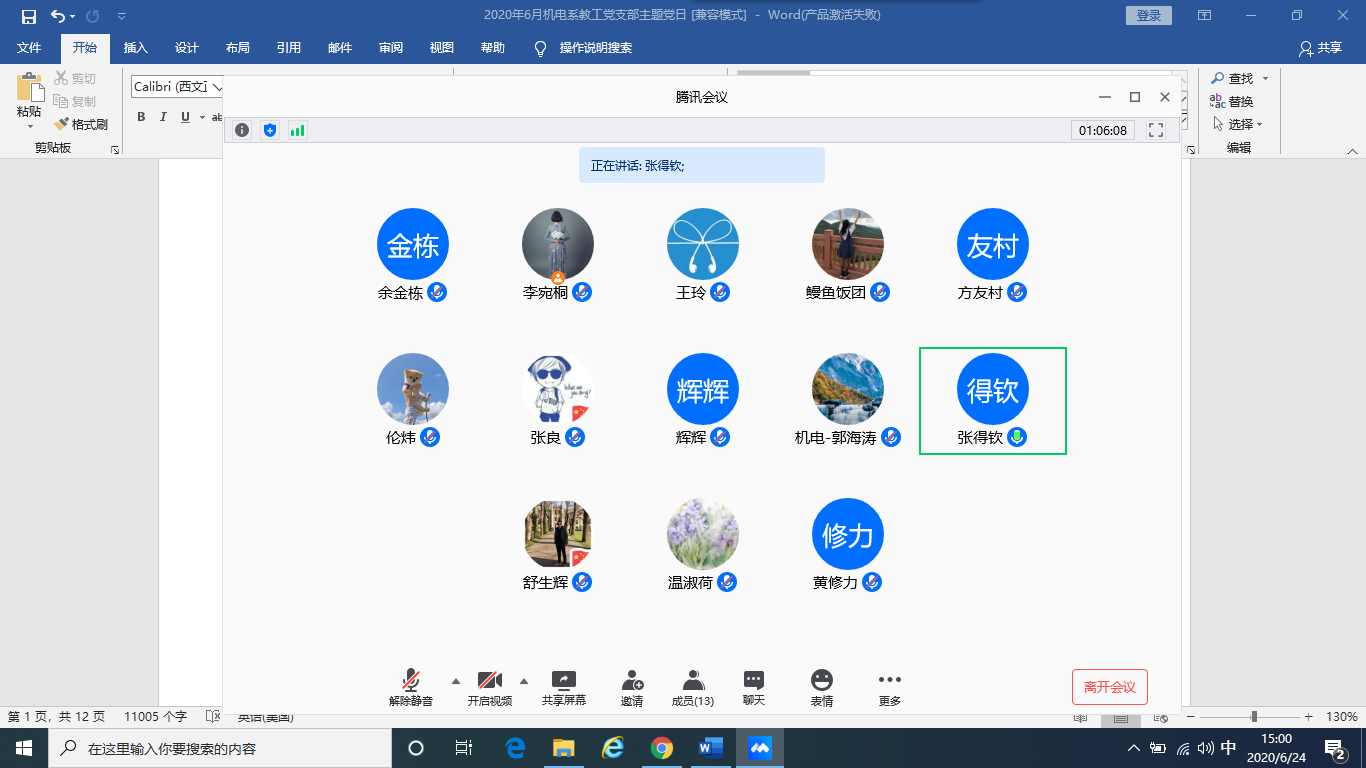Click the meeting info icon
The height and width of the screenshot is (768, 1366).
tap(242, 130)
